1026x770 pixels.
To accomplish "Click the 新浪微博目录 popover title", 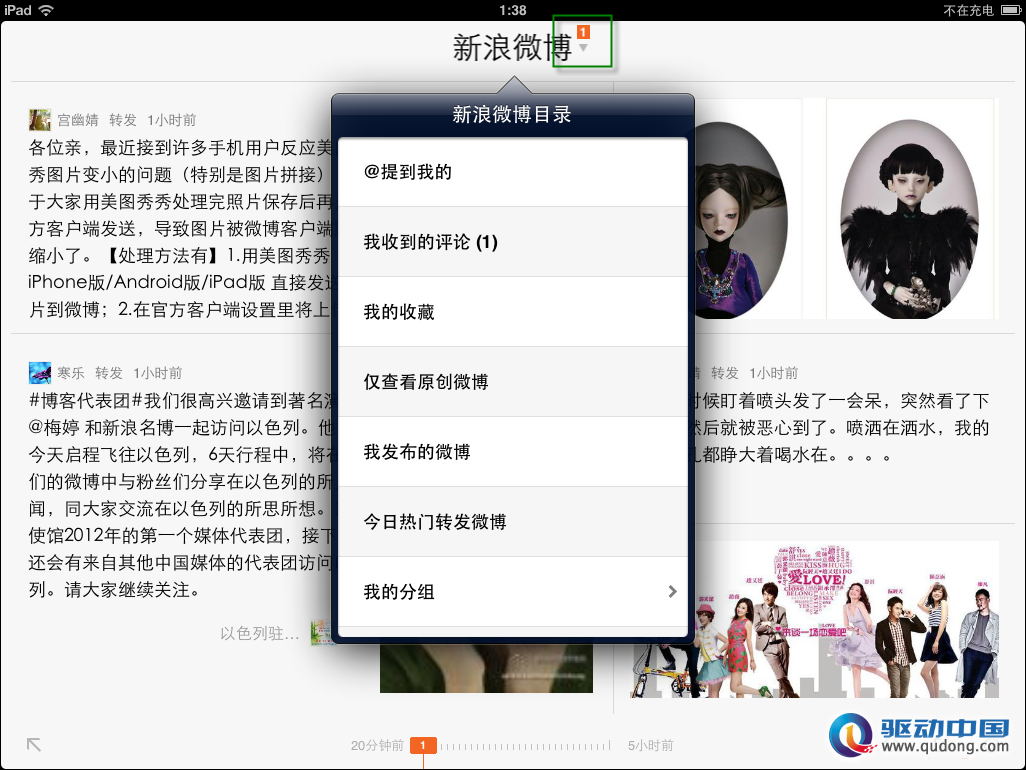I will (x=512, y=114).
